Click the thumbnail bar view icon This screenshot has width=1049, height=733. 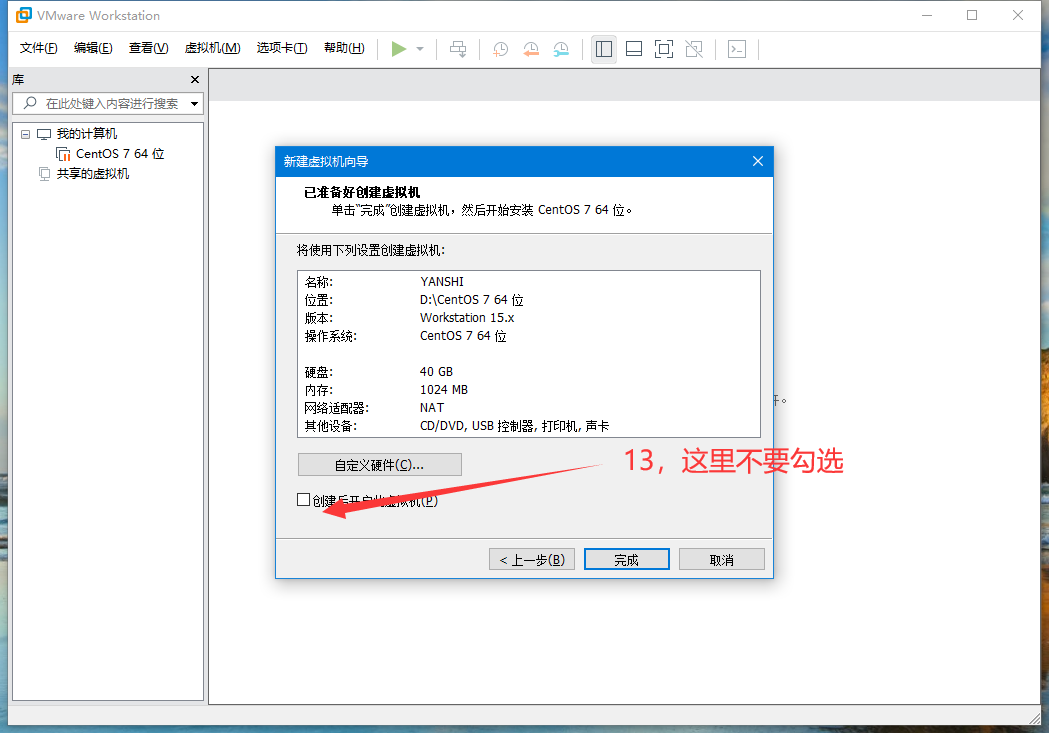click(x=633, y=49)
